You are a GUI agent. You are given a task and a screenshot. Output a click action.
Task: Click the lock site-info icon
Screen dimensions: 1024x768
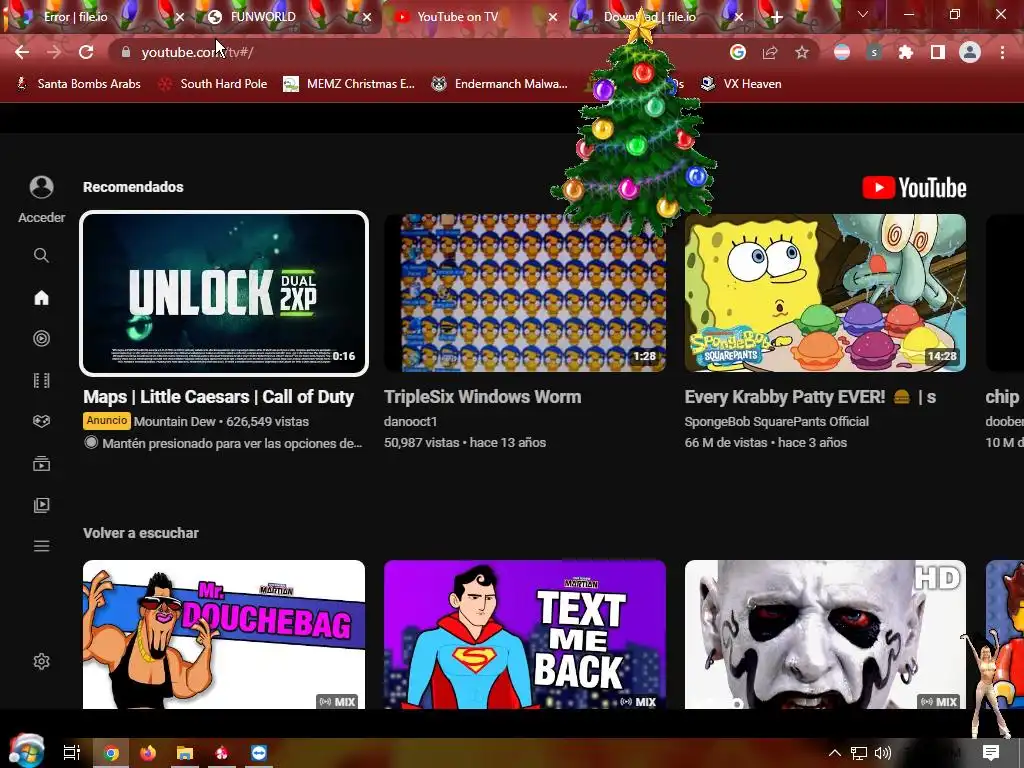coord(126,52)
